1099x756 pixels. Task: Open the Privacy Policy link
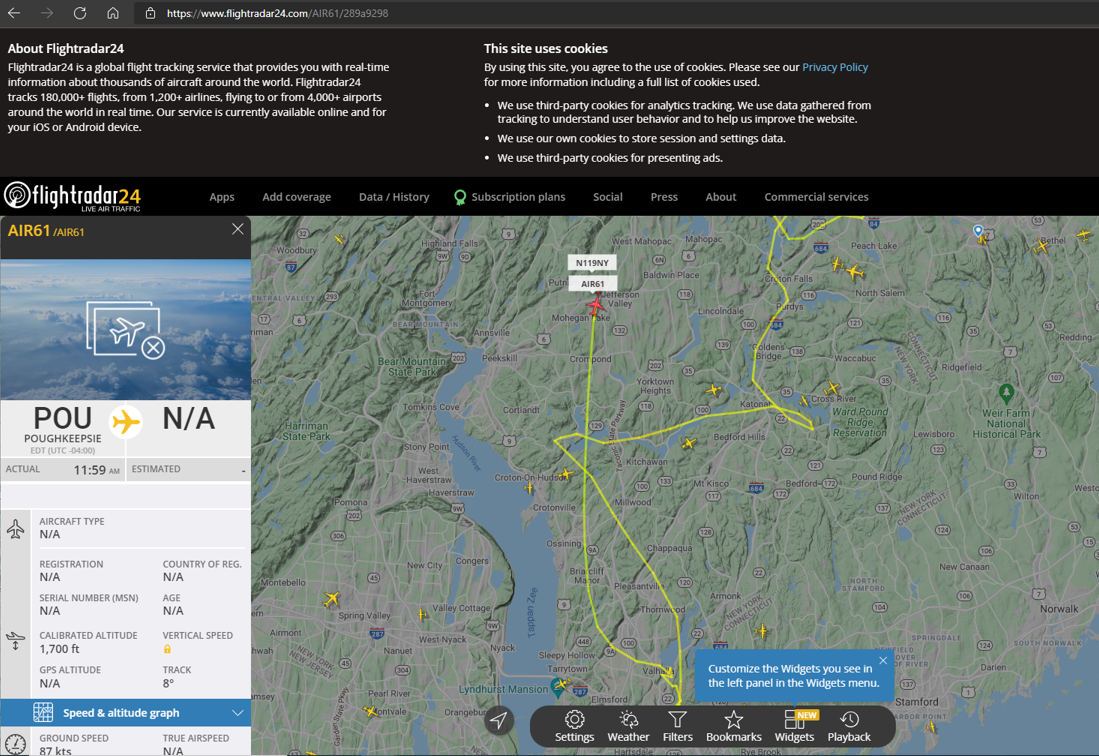tap(835, 67)
